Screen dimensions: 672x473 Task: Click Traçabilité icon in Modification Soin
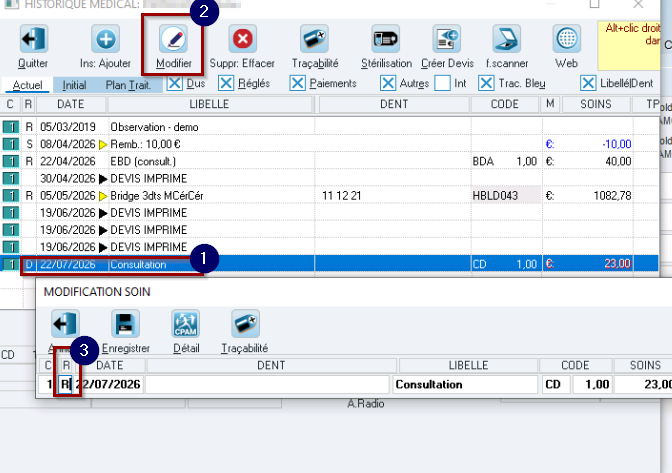[x=246, y=323]
